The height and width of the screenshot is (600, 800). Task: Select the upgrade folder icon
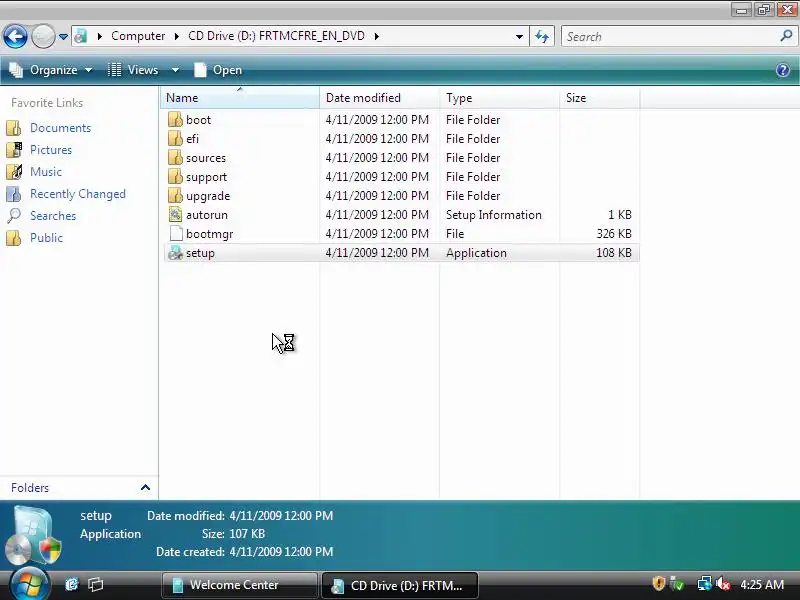point(175,195)
